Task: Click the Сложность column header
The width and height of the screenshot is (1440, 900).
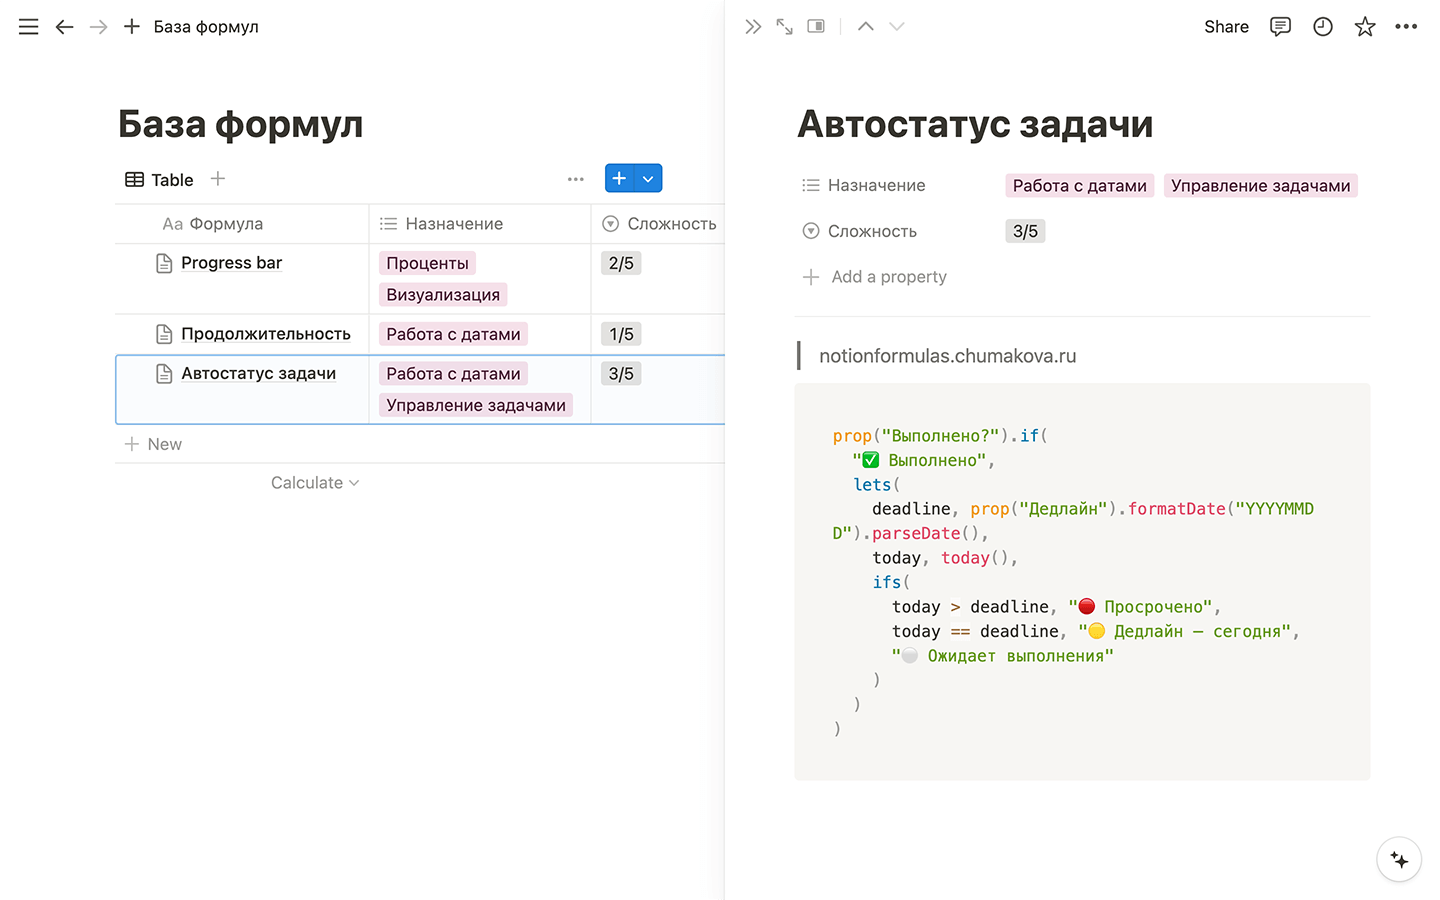Action: tap(658, 224)
